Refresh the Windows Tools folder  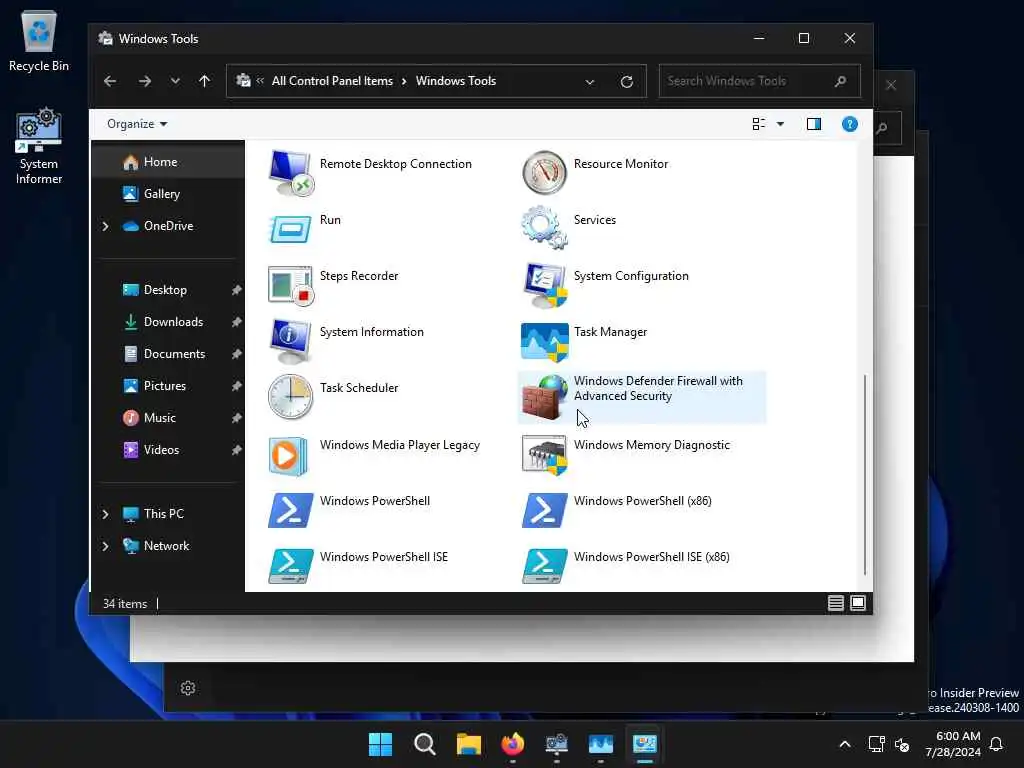[x=627, y=82]
